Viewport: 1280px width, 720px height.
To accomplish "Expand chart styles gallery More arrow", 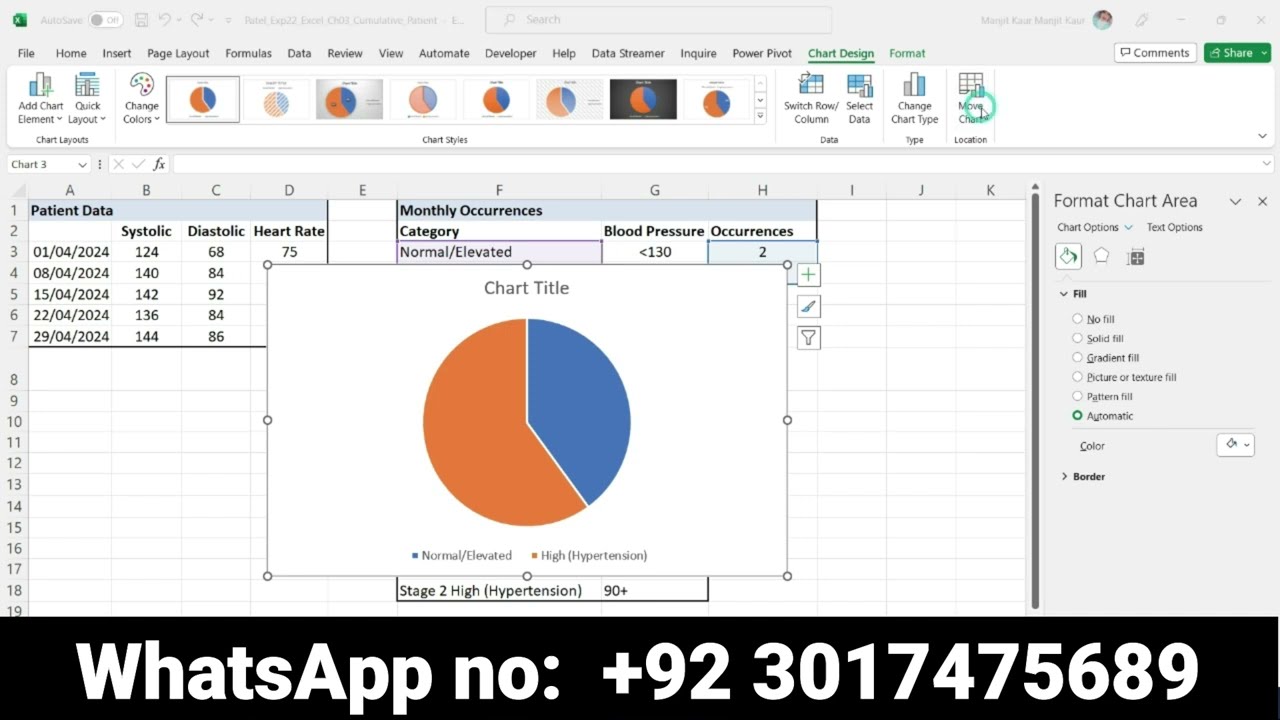I will tap(760, 117).
